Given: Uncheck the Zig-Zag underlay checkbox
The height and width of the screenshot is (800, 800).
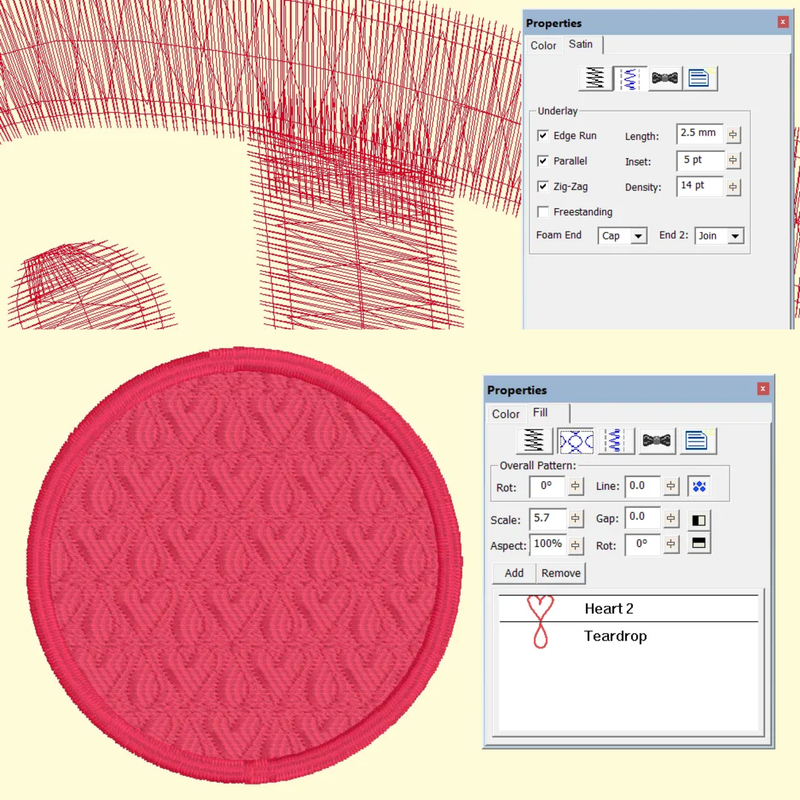Looking at the screenshot, I should 543,187.
